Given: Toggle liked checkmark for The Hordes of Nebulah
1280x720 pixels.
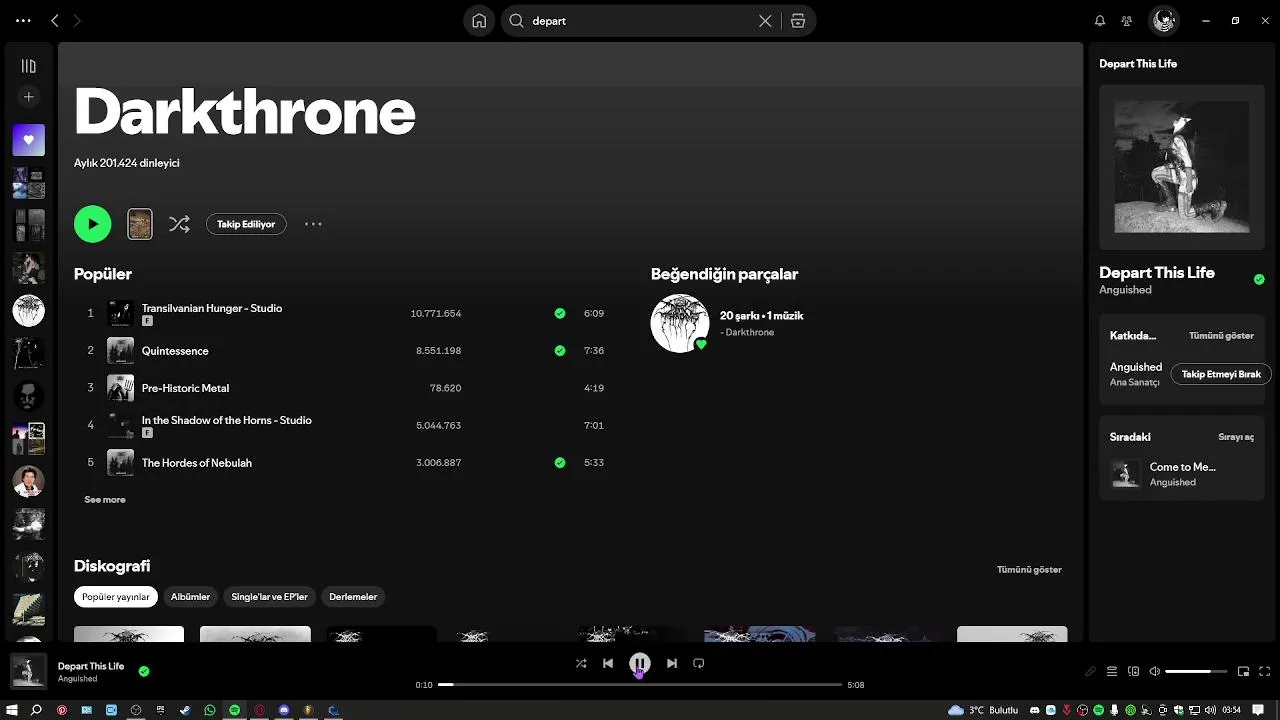Looking at the screenshot, I should point(560,463).
